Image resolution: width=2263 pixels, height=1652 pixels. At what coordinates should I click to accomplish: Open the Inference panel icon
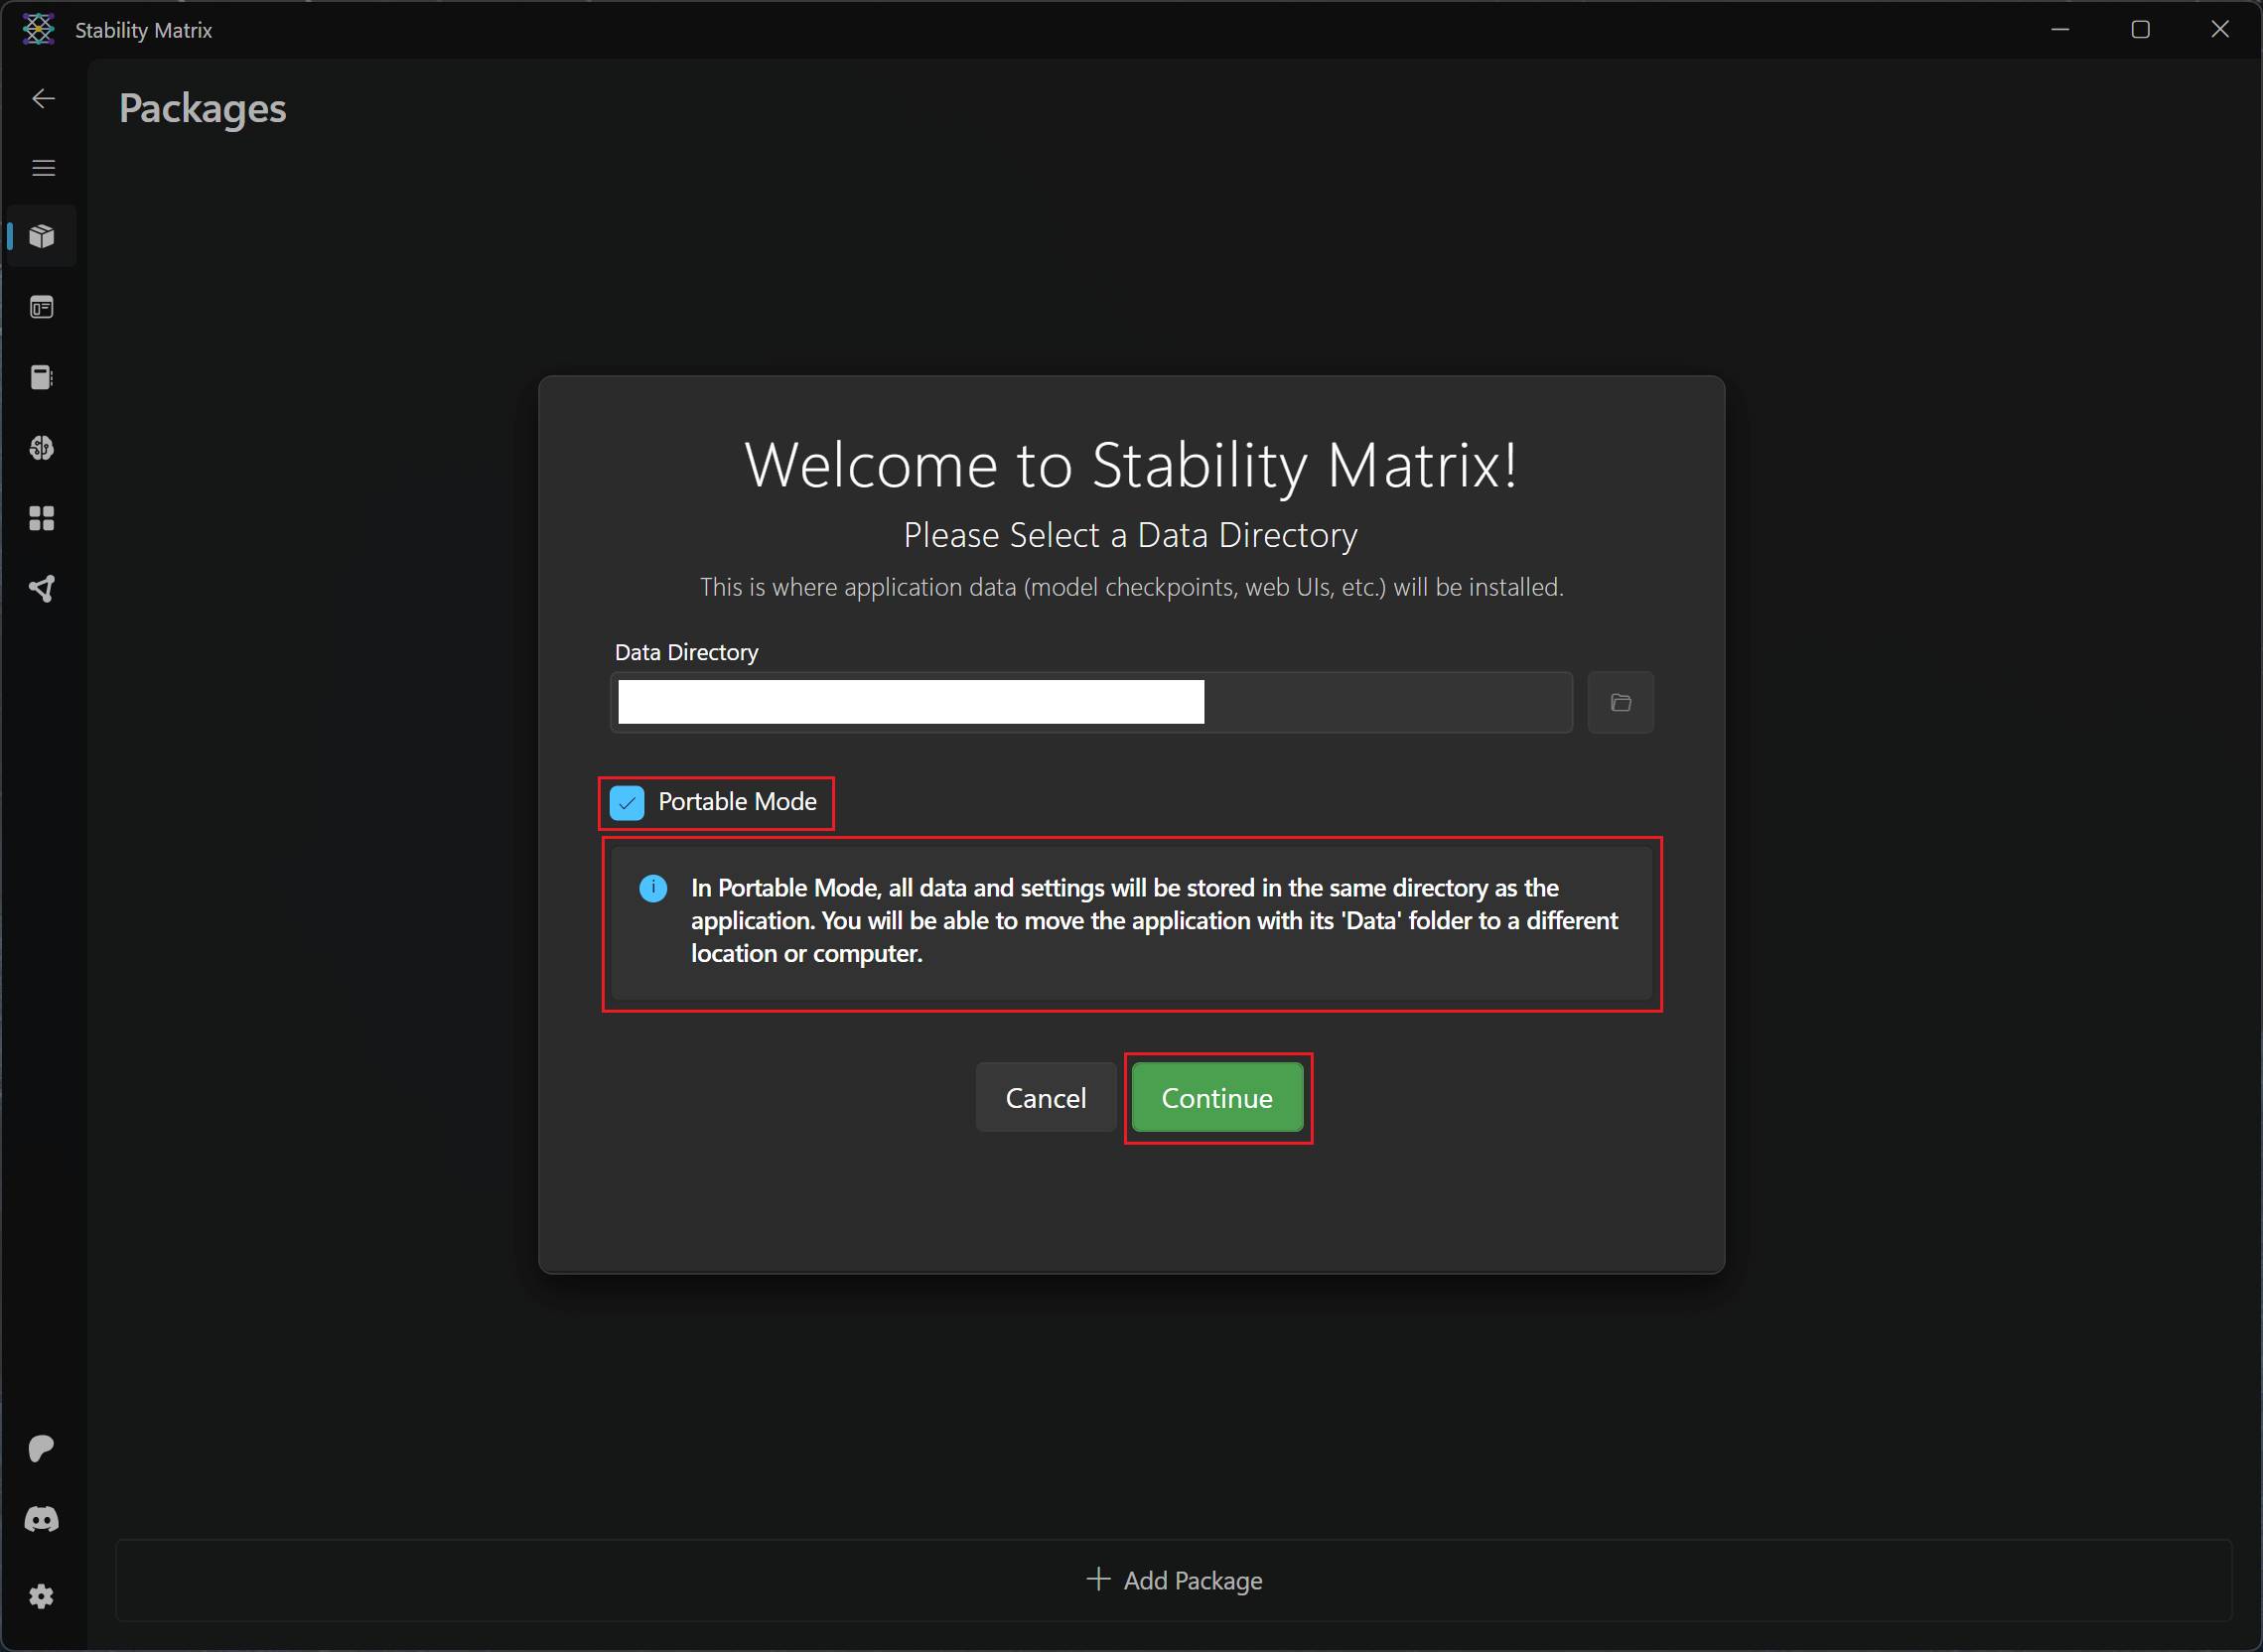41,308
